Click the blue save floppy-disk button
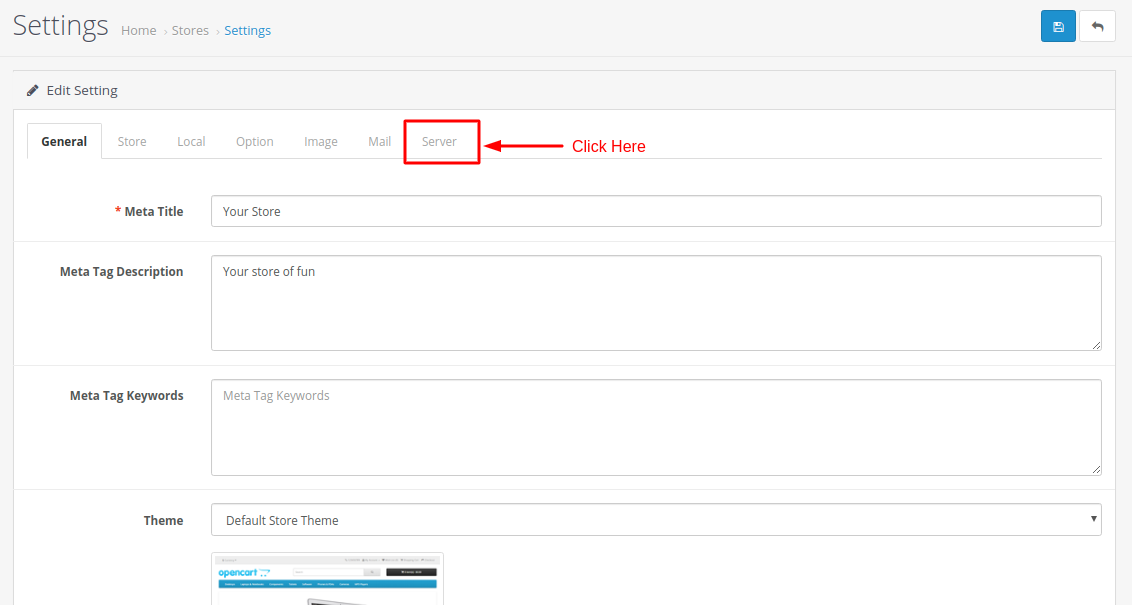 (1058, 27)
